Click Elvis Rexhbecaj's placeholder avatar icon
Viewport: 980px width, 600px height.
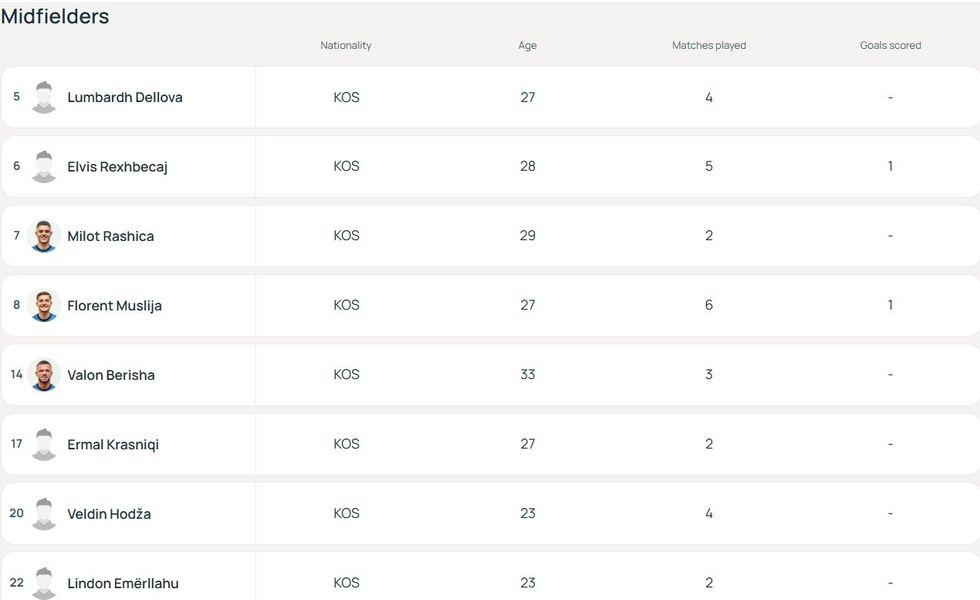44,166
